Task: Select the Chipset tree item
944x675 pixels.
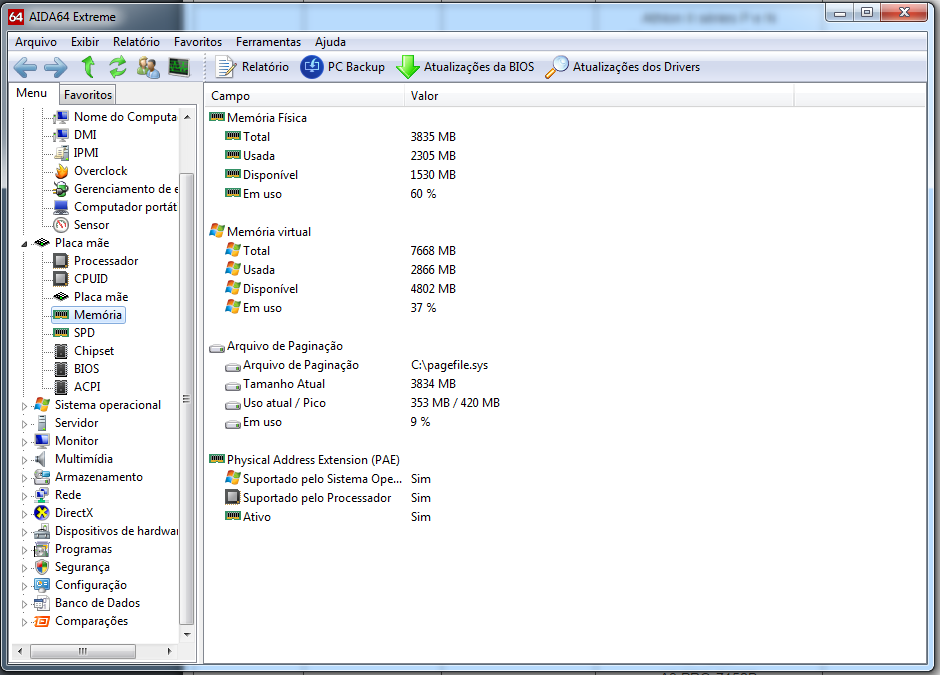Action: pyautogui.click(x=84, y=351)
